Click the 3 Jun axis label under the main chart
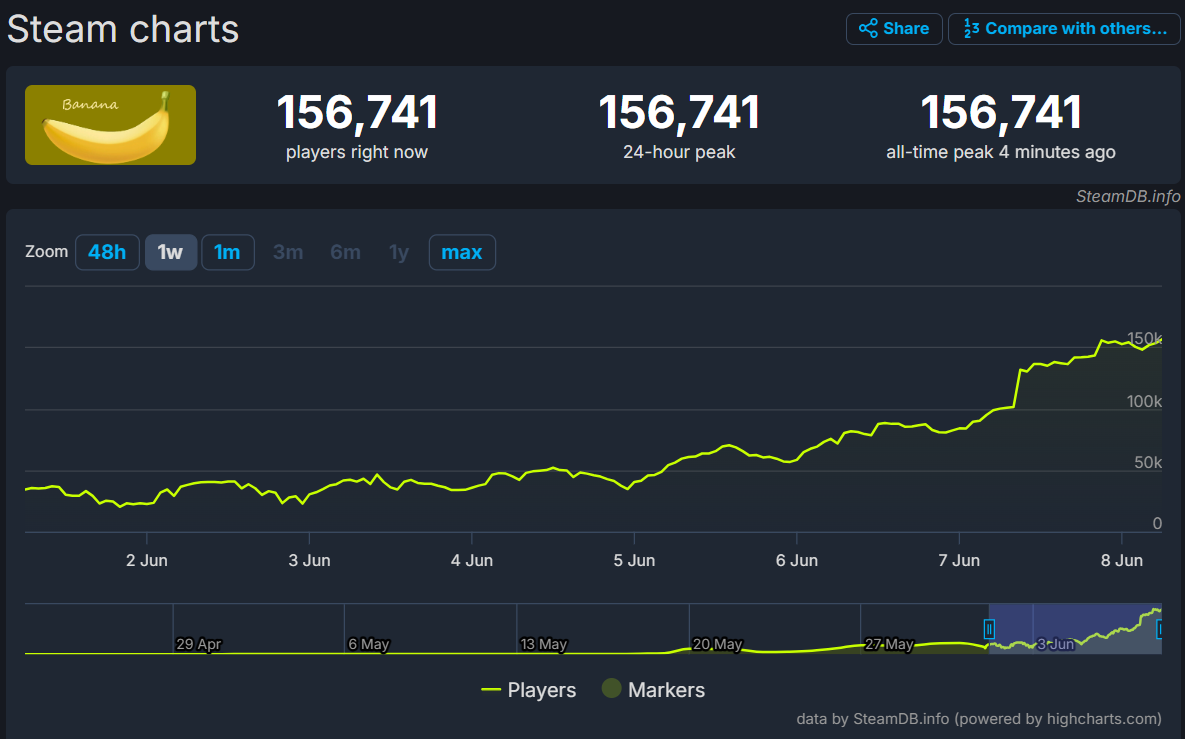1185x739 pixels. tap(309, 561)
